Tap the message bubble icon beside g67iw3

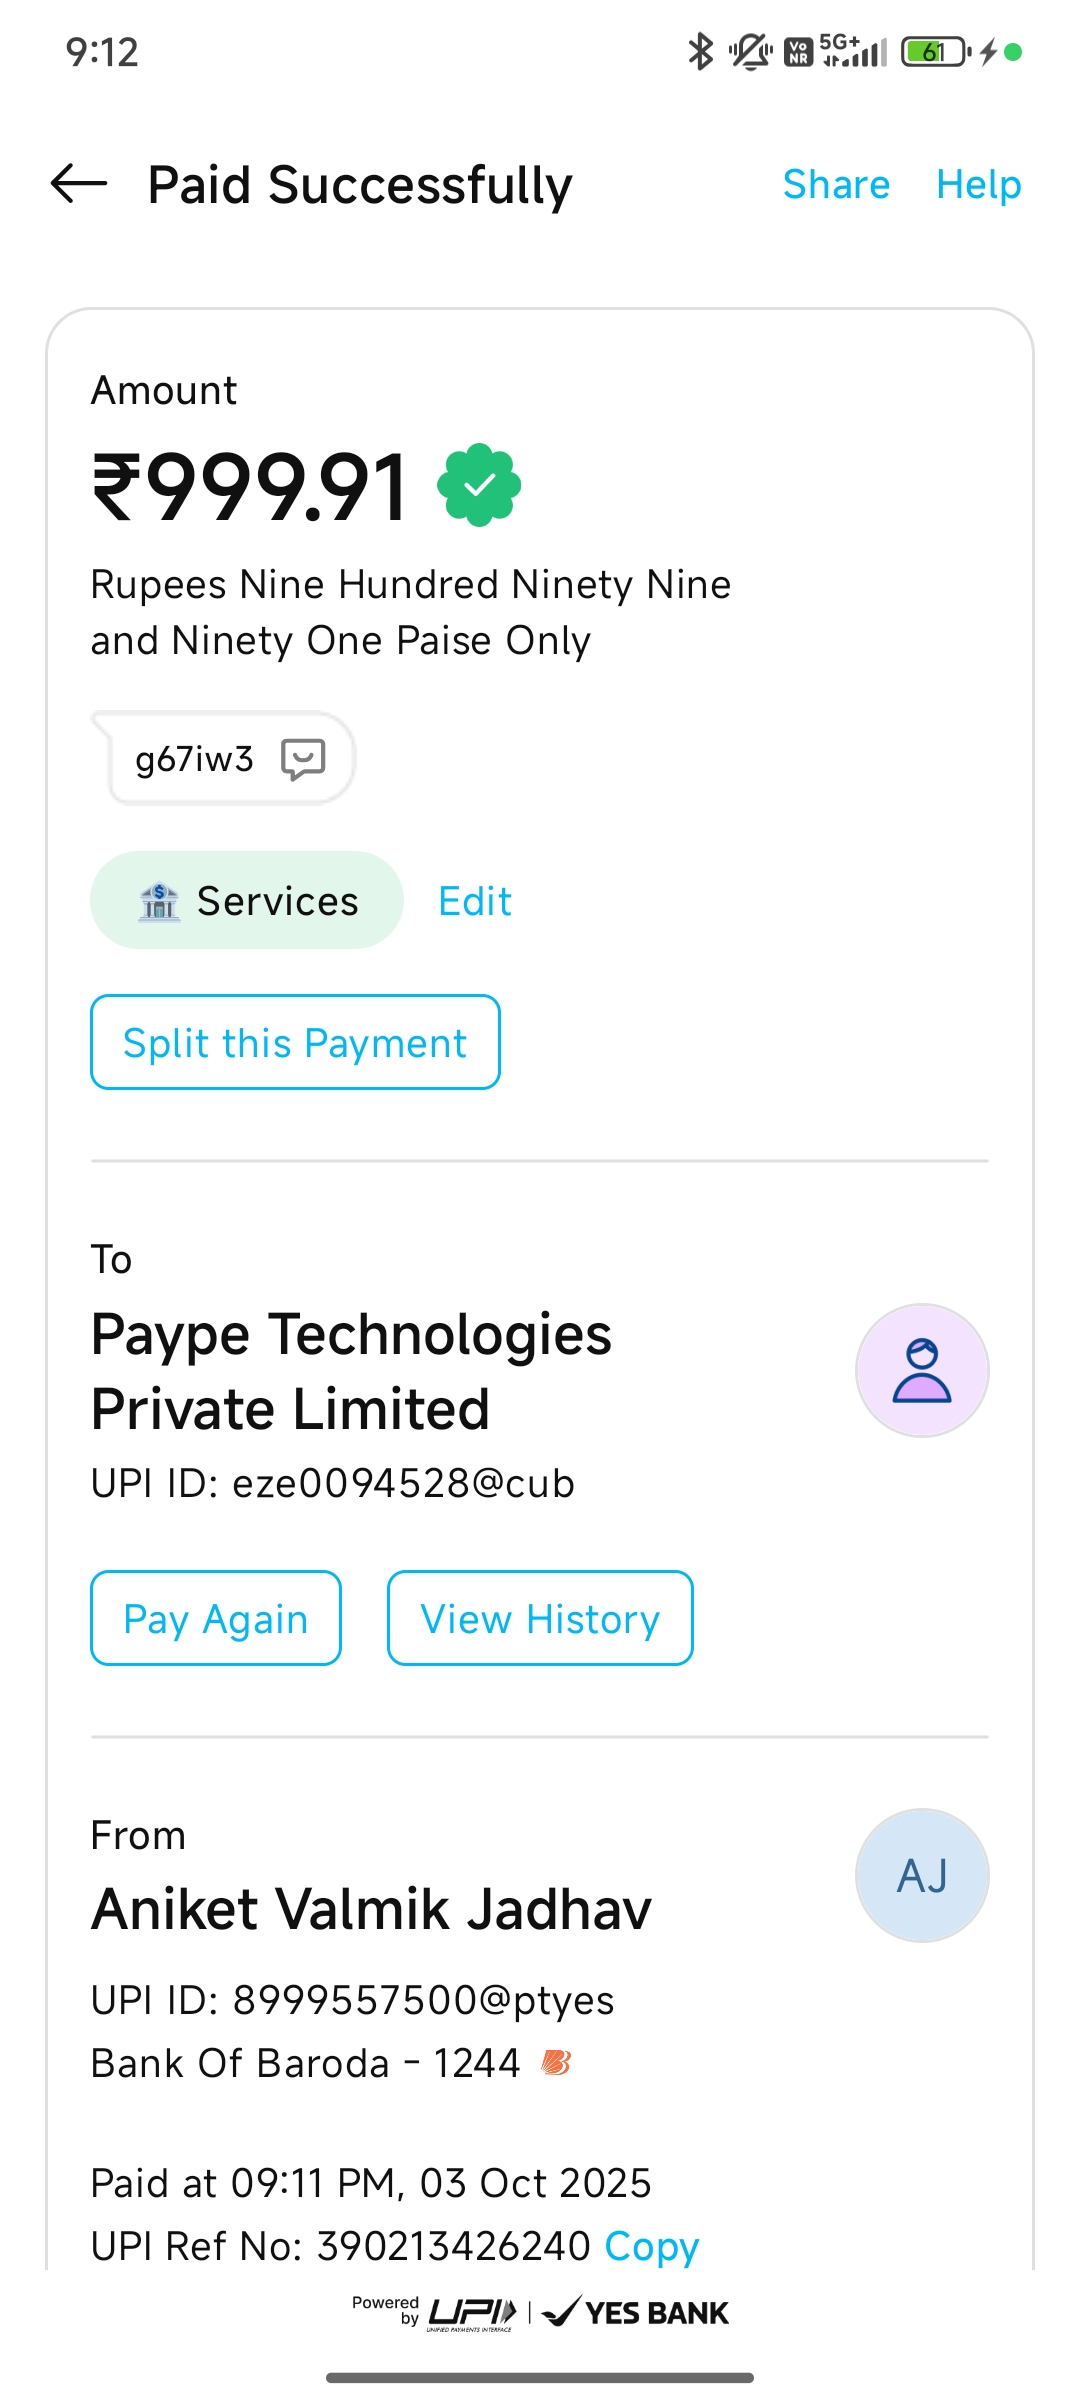[303, 759]
